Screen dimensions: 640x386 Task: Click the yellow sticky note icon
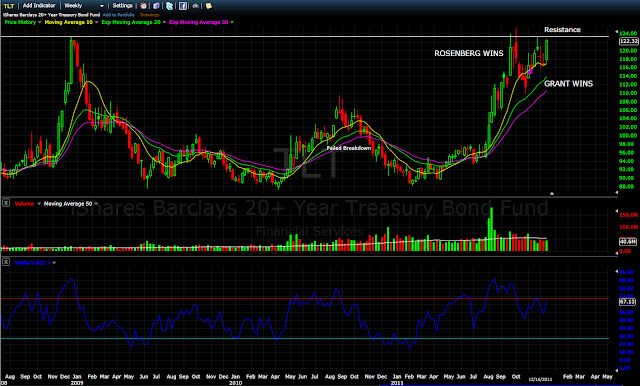pos(209,6)
